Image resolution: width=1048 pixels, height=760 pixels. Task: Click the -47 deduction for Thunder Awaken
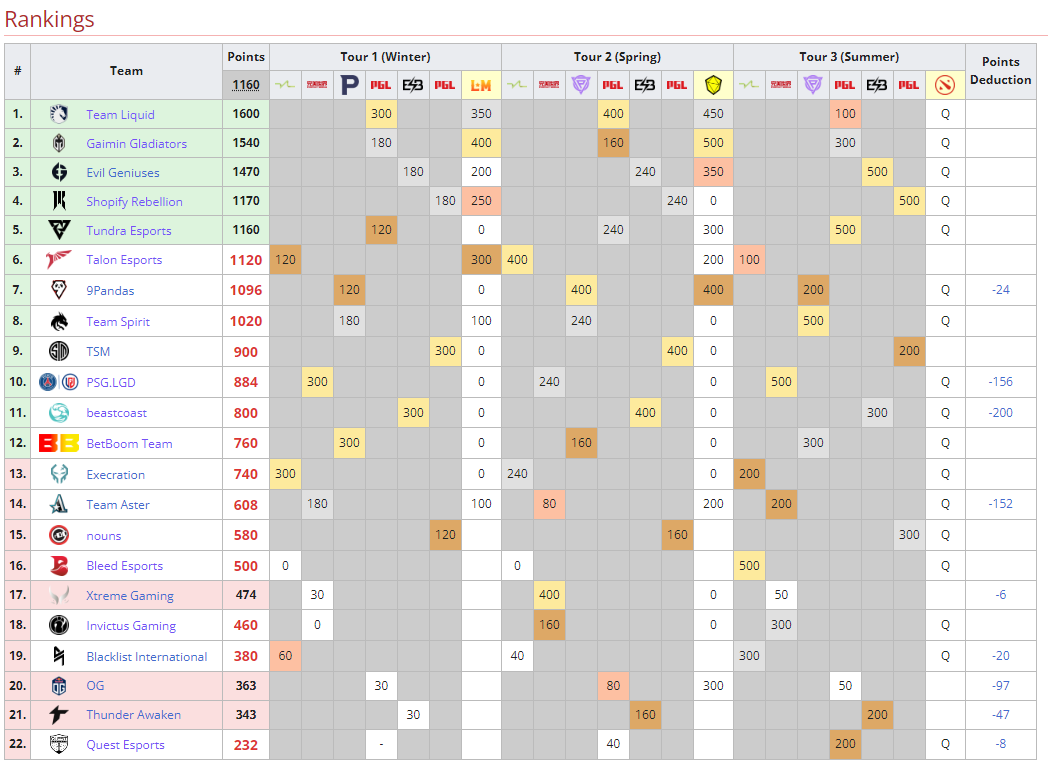point(1001,715)
